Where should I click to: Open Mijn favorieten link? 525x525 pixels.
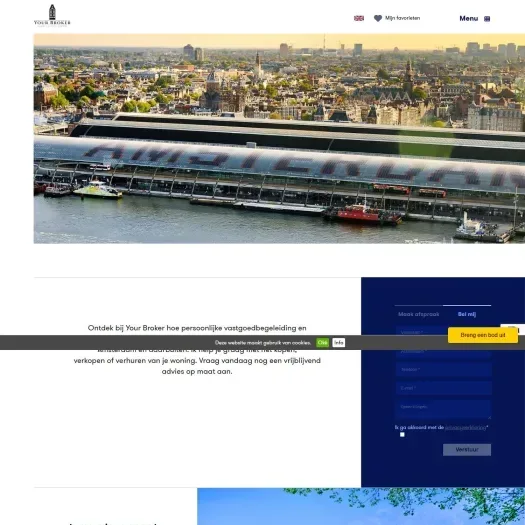402,18
